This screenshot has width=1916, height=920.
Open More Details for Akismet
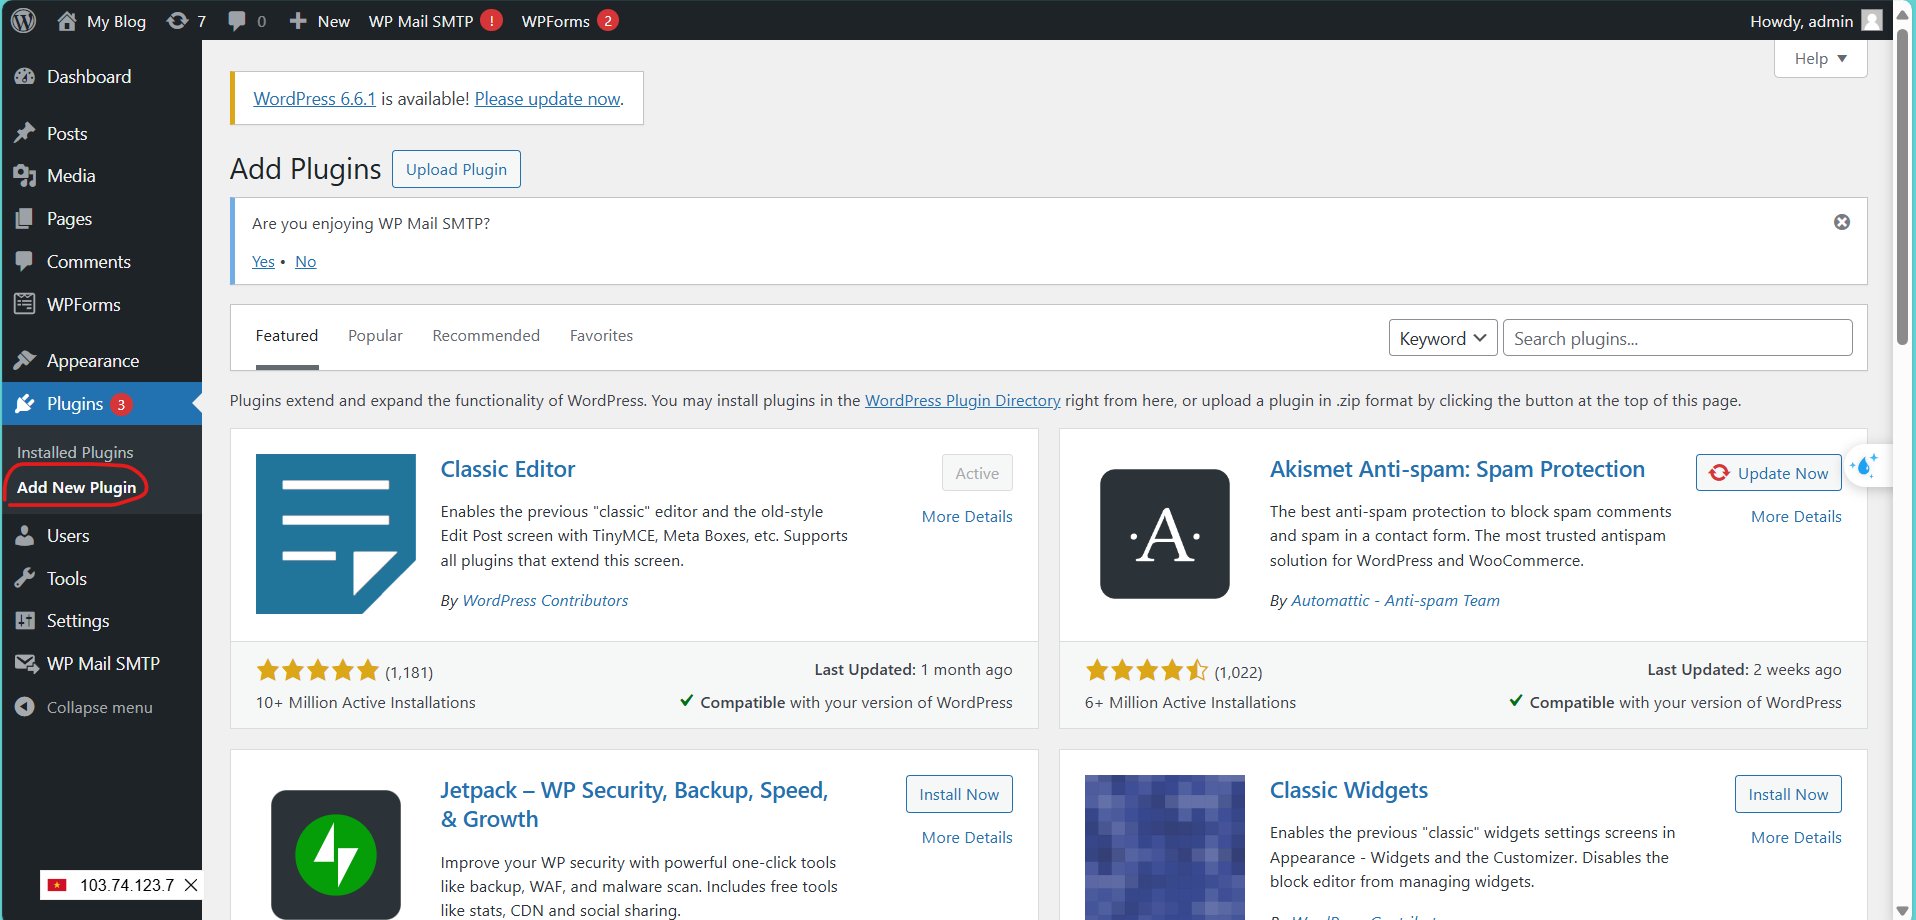[x=1796, y=517]
